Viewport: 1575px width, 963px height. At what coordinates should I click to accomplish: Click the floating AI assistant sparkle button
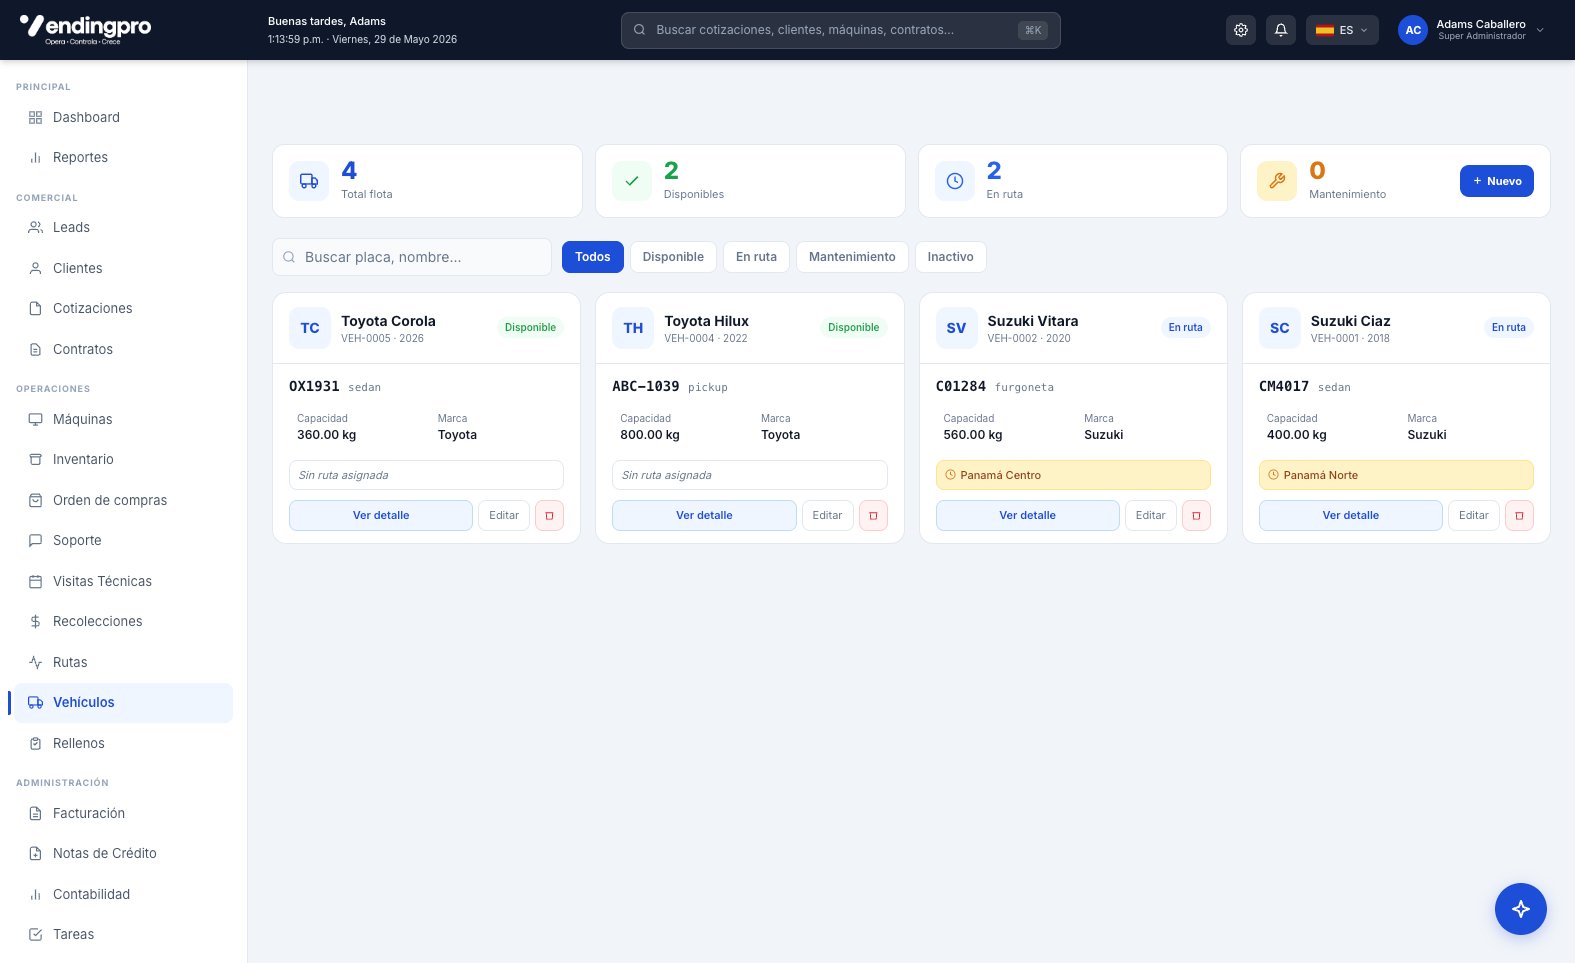[x=1521, y=909]
